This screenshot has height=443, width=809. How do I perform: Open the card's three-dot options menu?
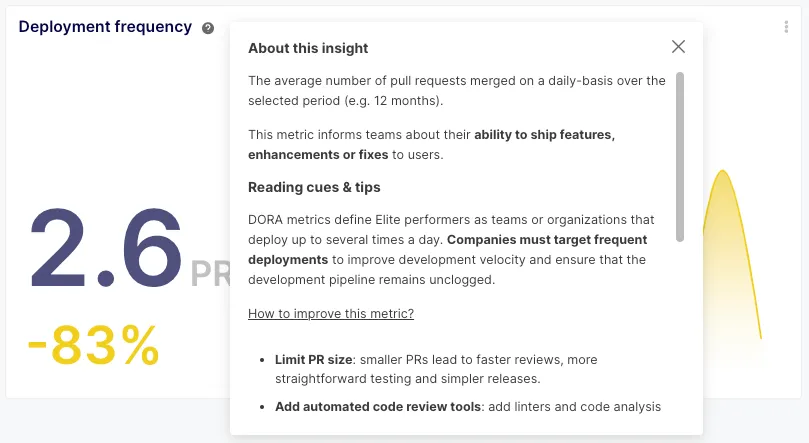tap(787, 28)
